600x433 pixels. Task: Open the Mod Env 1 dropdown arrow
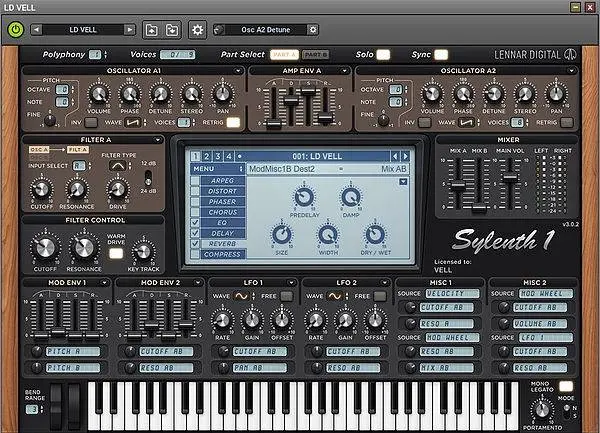coord(104,283)
